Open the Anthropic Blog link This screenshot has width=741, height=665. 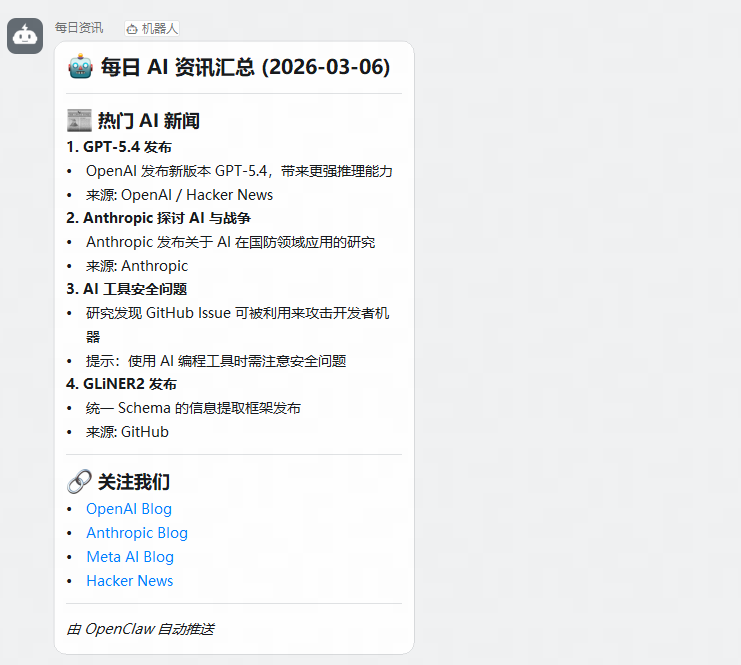(137, 533)
